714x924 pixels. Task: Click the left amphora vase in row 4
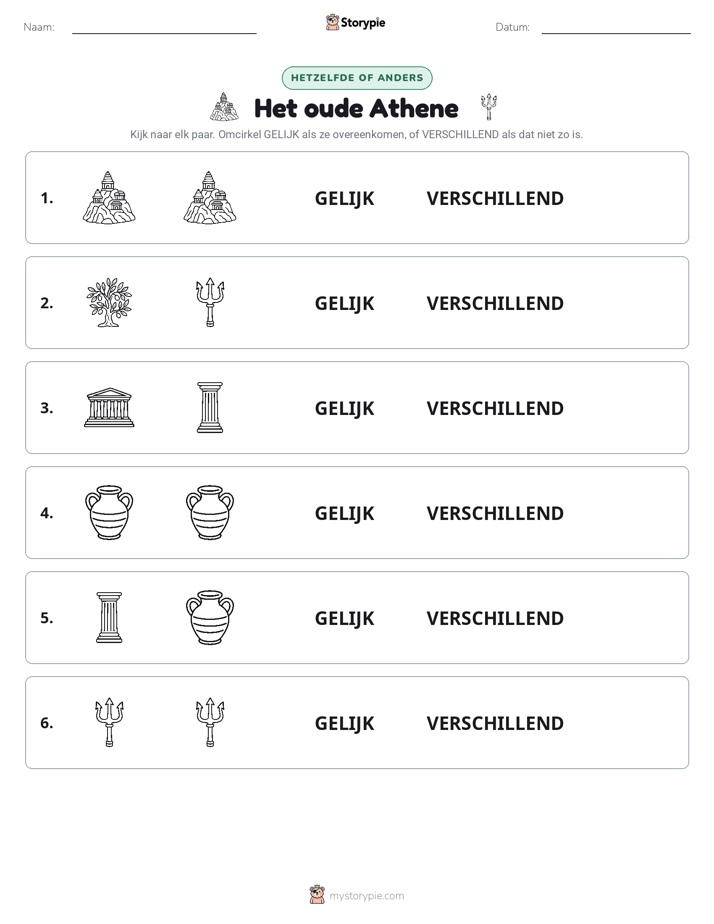(109, 512)
